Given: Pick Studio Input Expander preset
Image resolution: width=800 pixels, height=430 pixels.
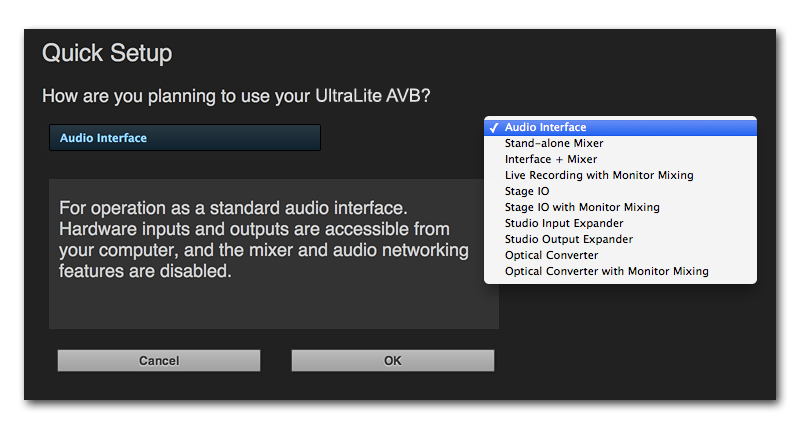Looking at the screenshot, I should [x=563, y=223].
